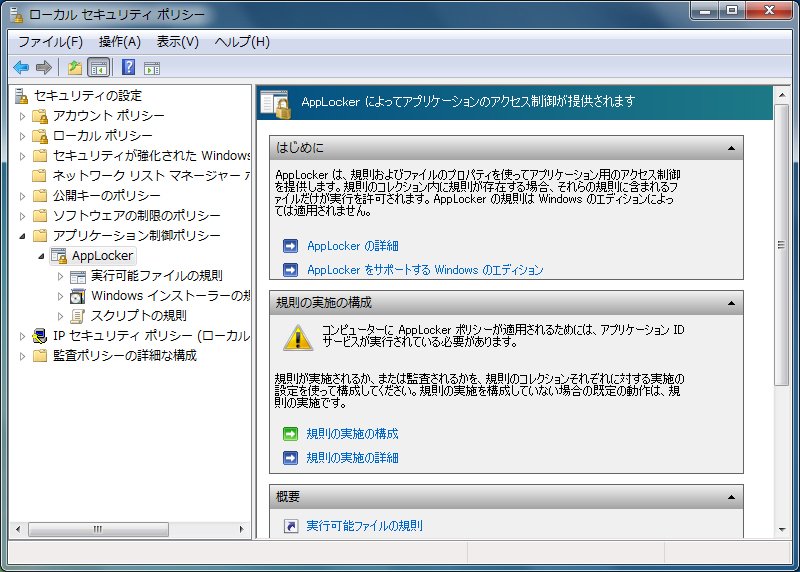Expand the アカウント ポリシー node
Image resolution: width=800 pixels, height=572 pixels.
coord(22,116)
